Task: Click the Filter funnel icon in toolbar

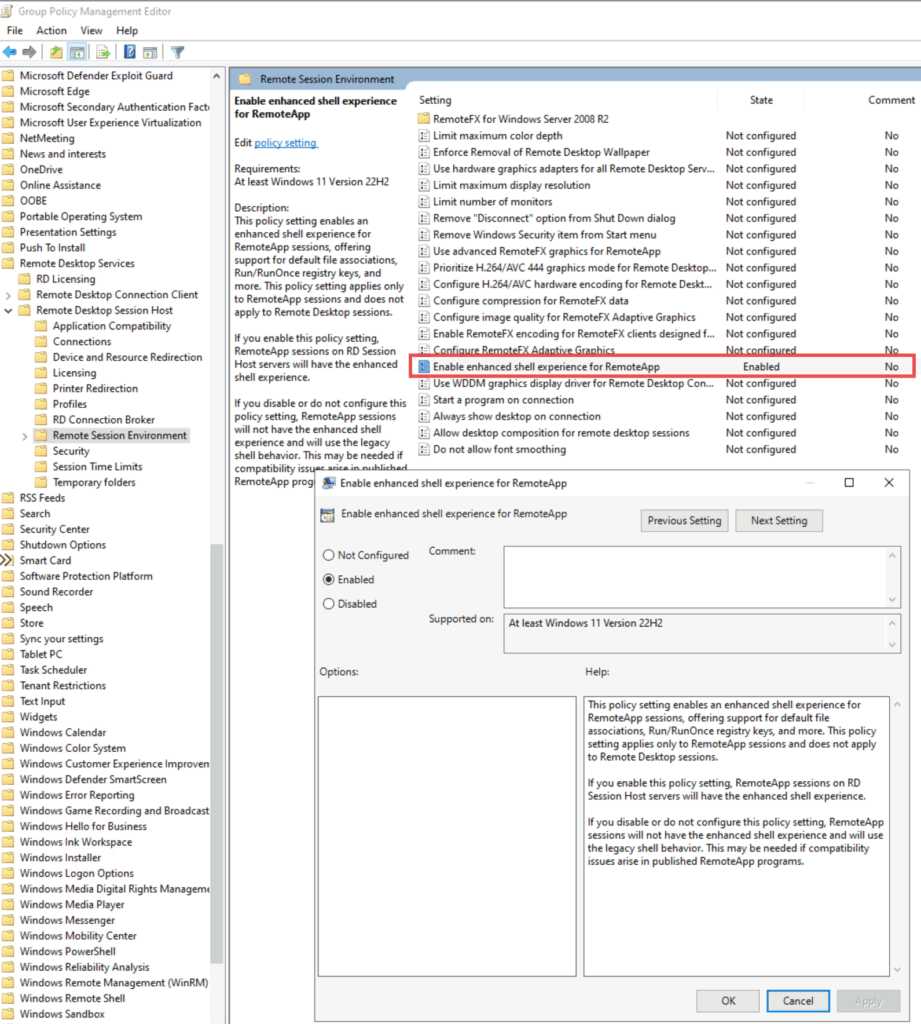Action: tap(177, 52)
